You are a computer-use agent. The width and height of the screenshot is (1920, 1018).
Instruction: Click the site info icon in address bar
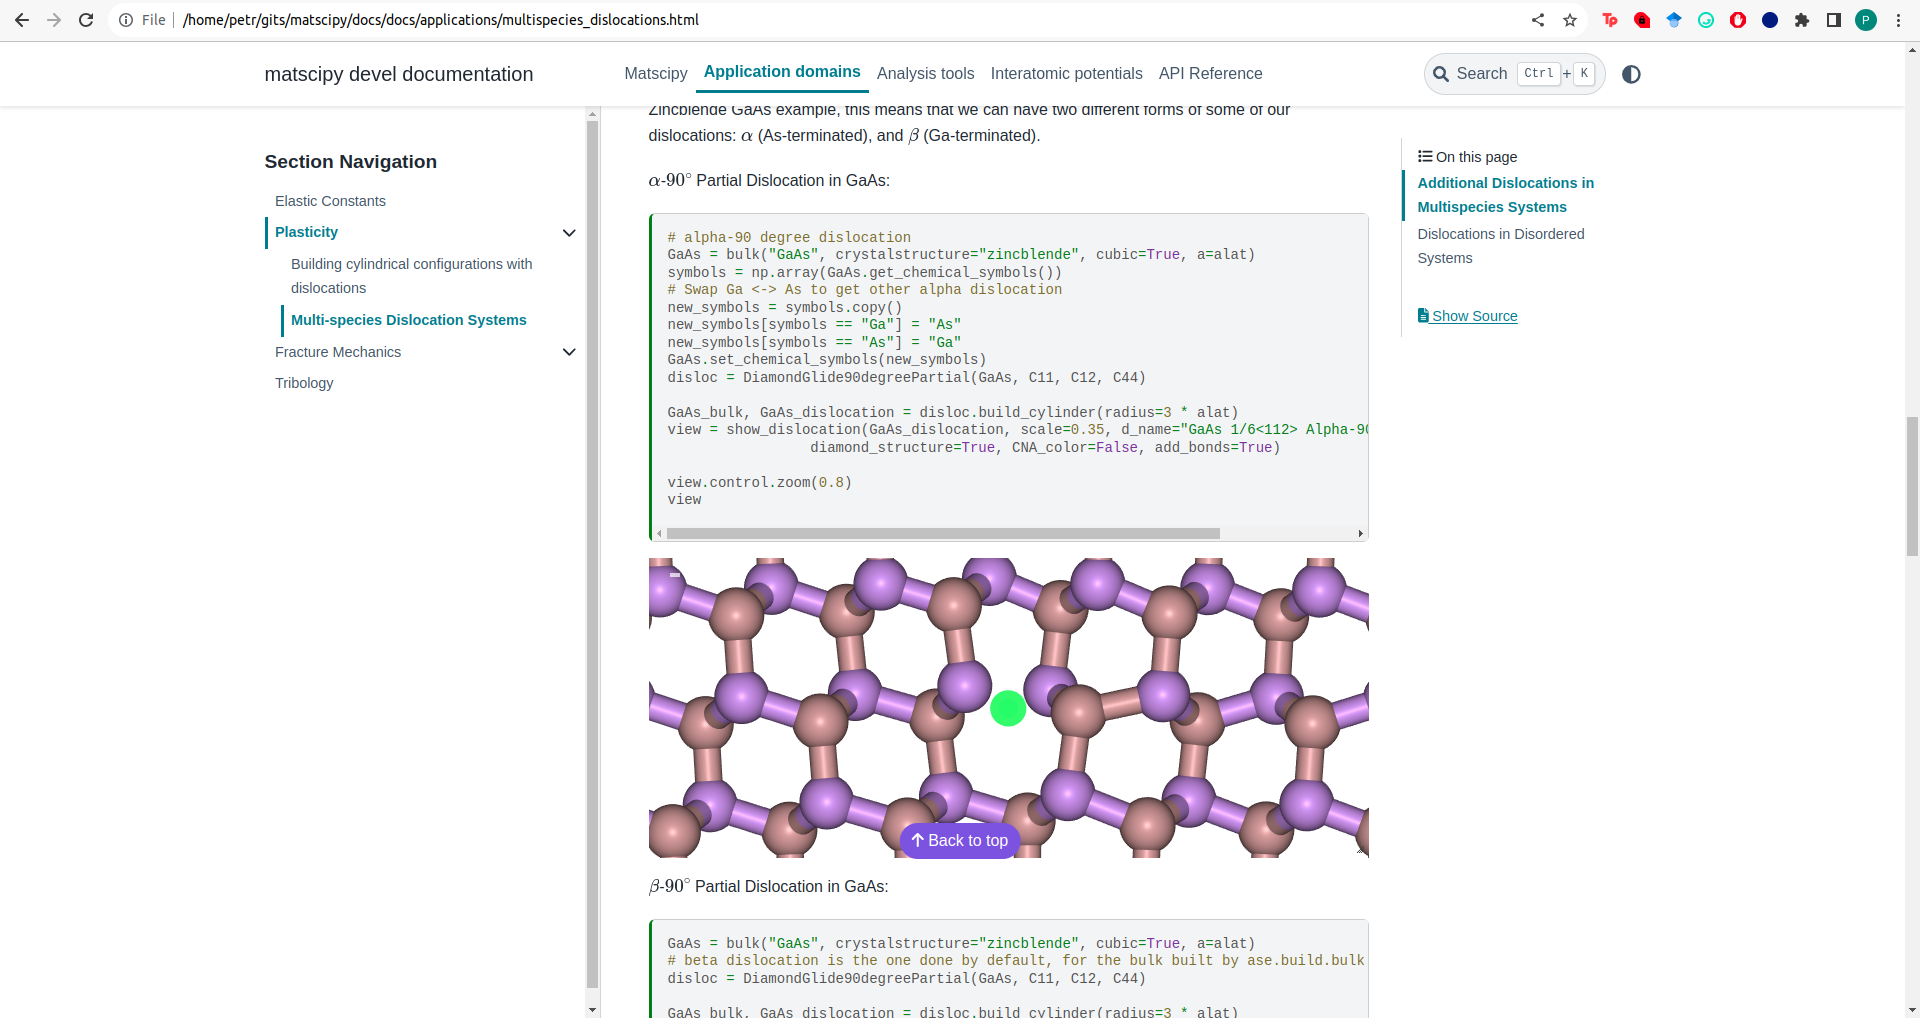pos(125,20)
